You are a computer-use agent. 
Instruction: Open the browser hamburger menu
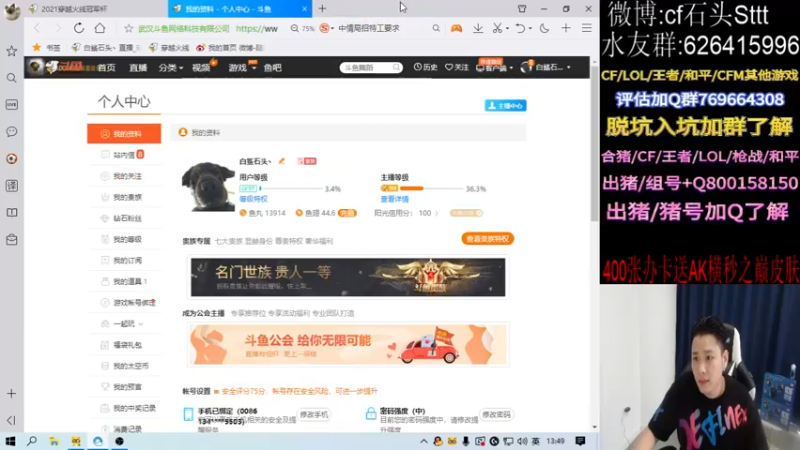coord(587,29)
